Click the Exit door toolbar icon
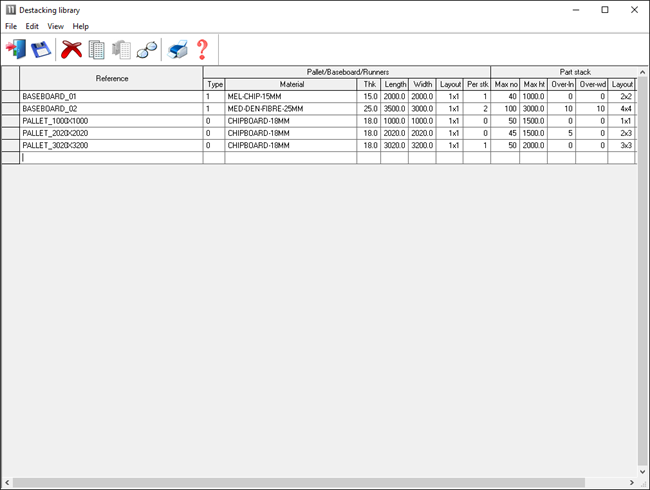 point(16,49)
